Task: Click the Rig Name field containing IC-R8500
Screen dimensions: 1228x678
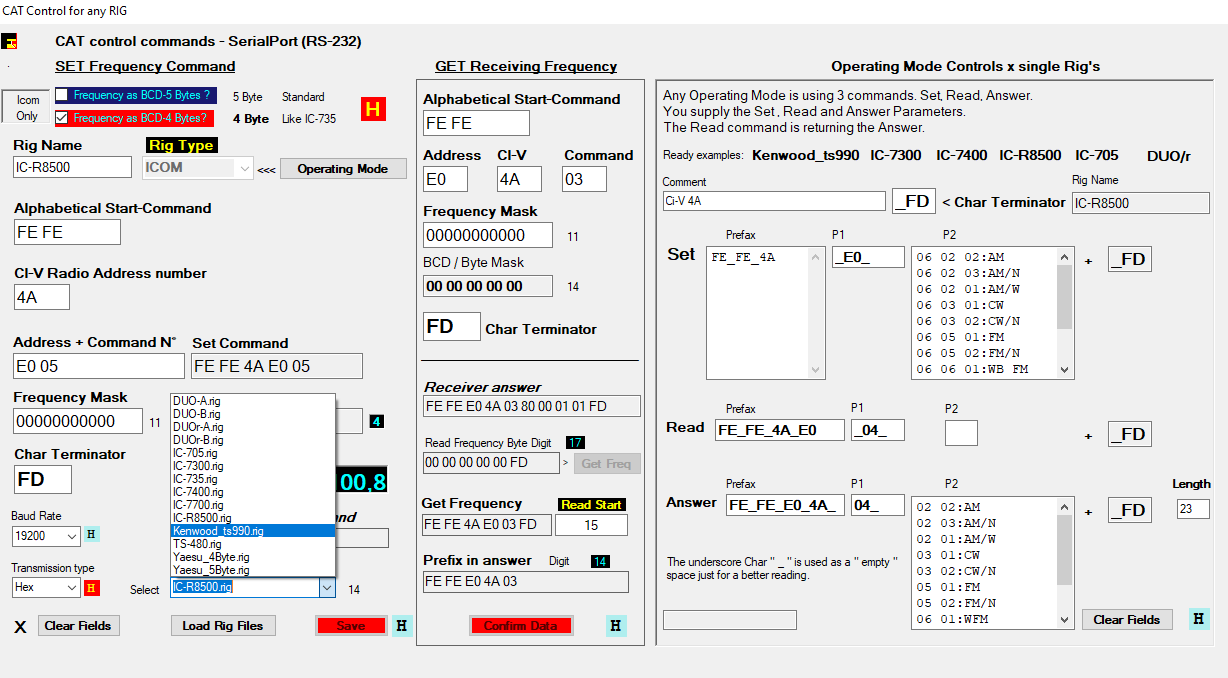Action: click(72, 167)
